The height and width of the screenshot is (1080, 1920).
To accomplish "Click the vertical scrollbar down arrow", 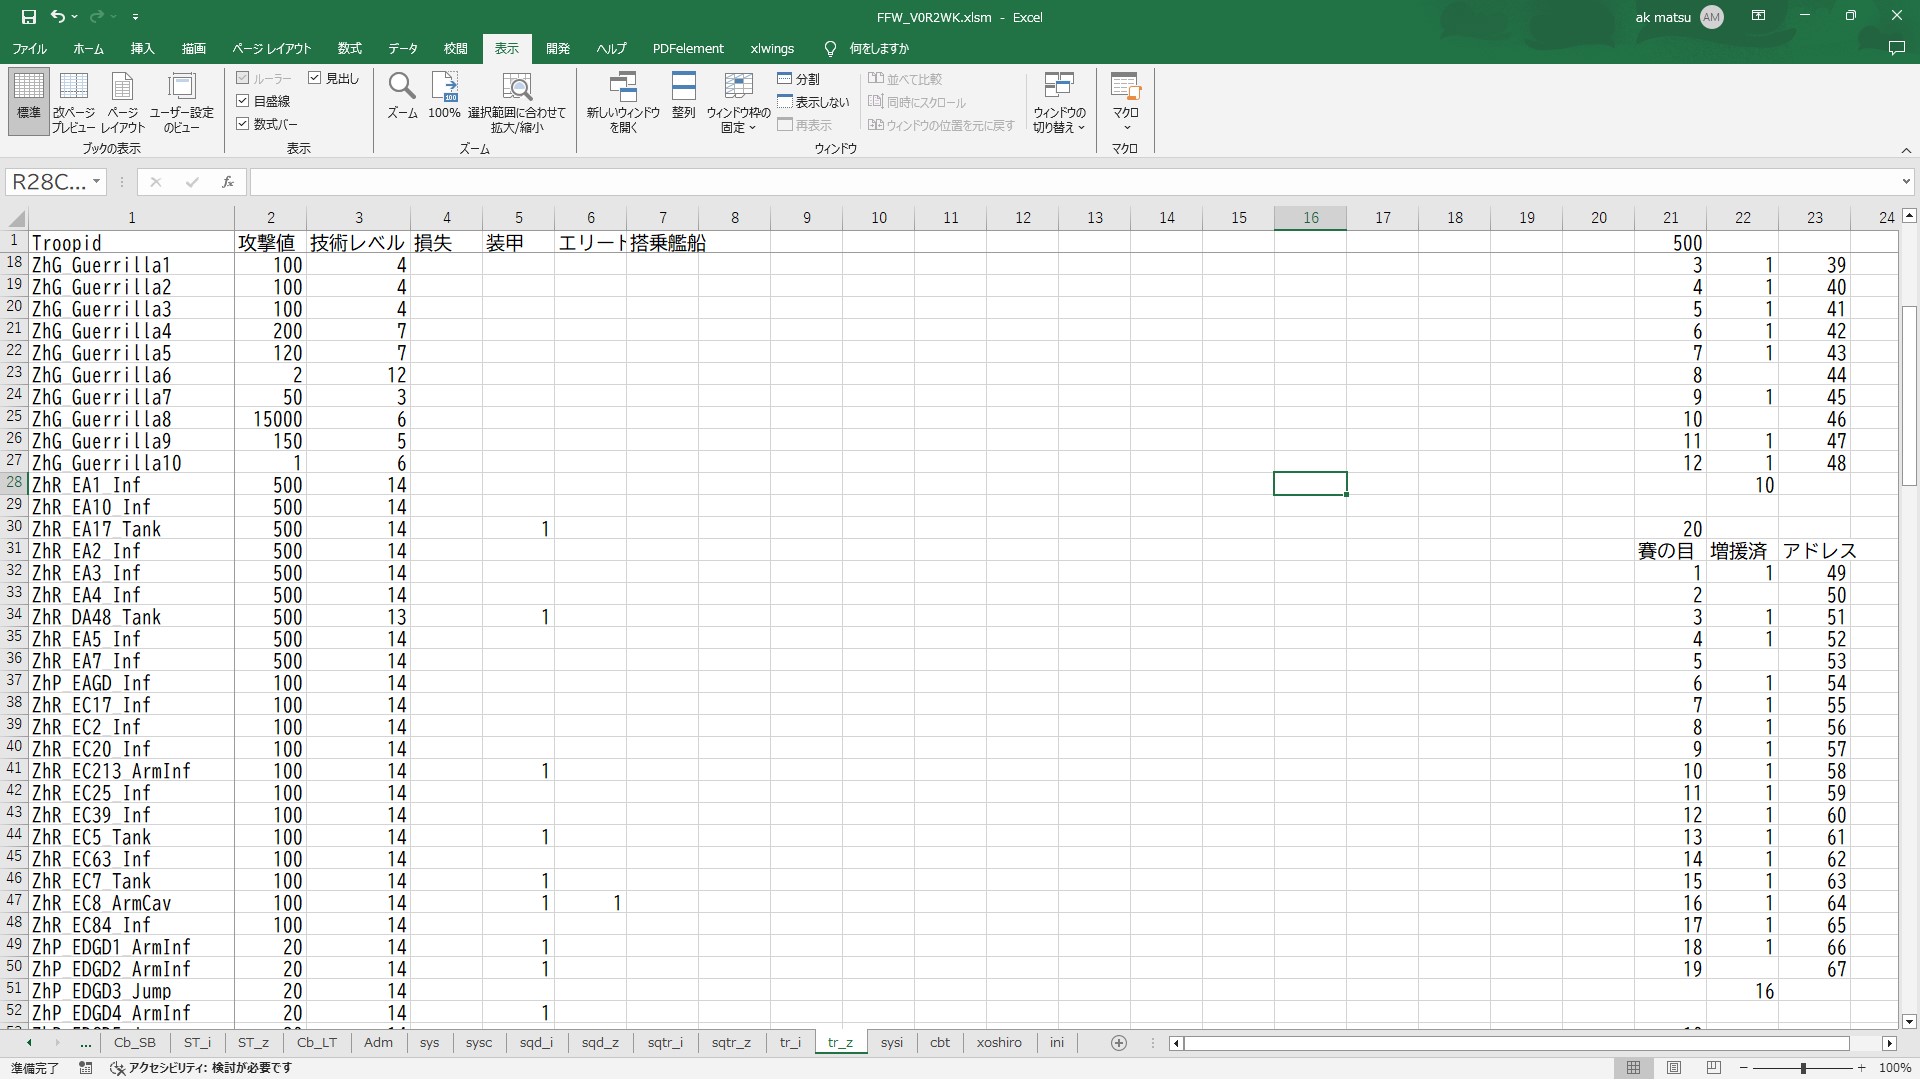I will [x=1909, y=1021].
